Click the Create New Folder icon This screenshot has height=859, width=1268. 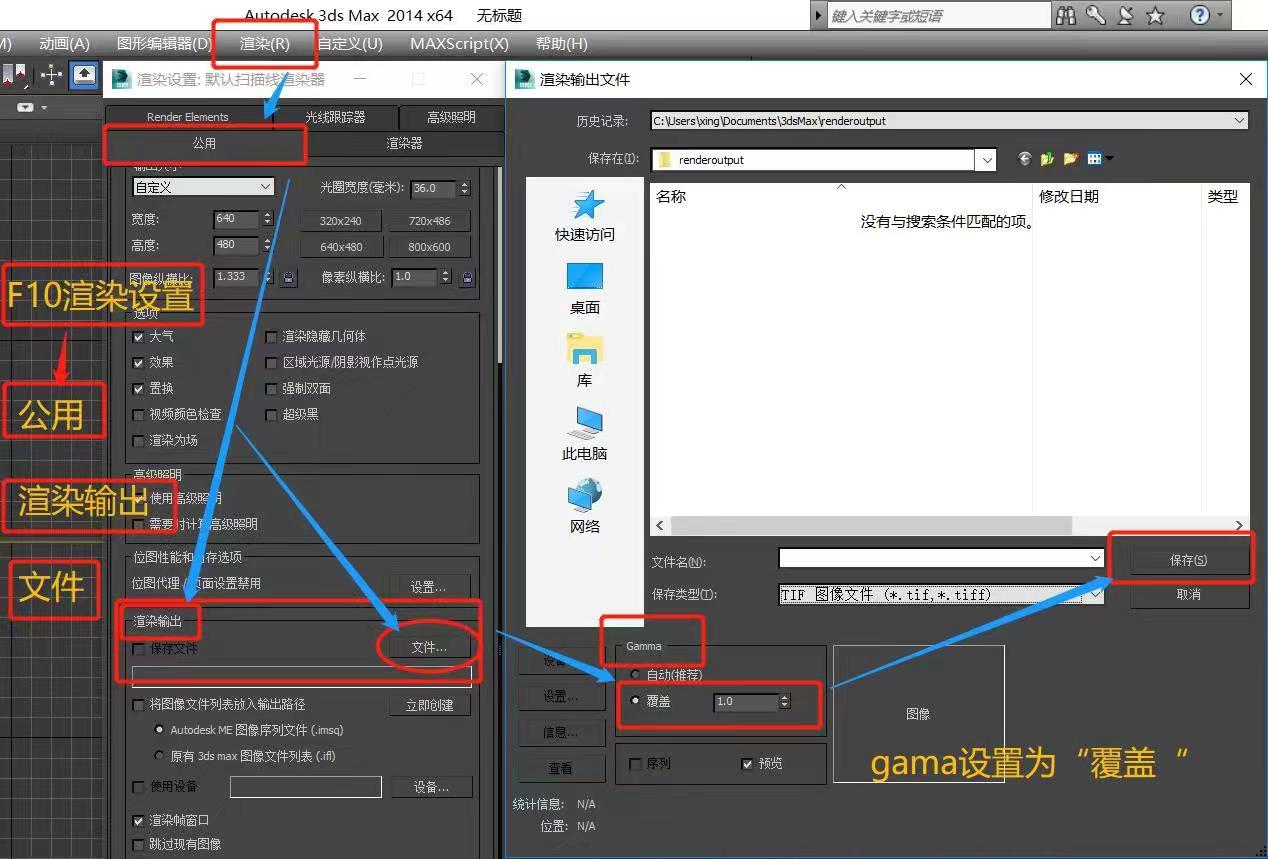pos(1071,158)
